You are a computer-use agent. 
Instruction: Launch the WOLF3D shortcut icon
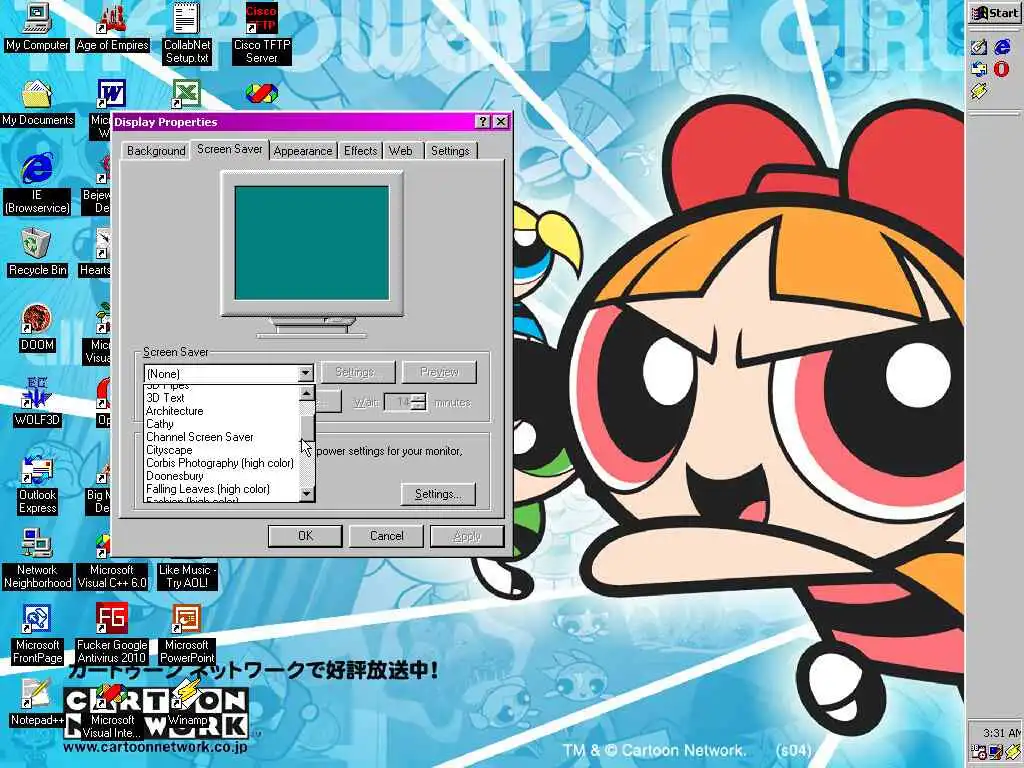tap(37, 404)
